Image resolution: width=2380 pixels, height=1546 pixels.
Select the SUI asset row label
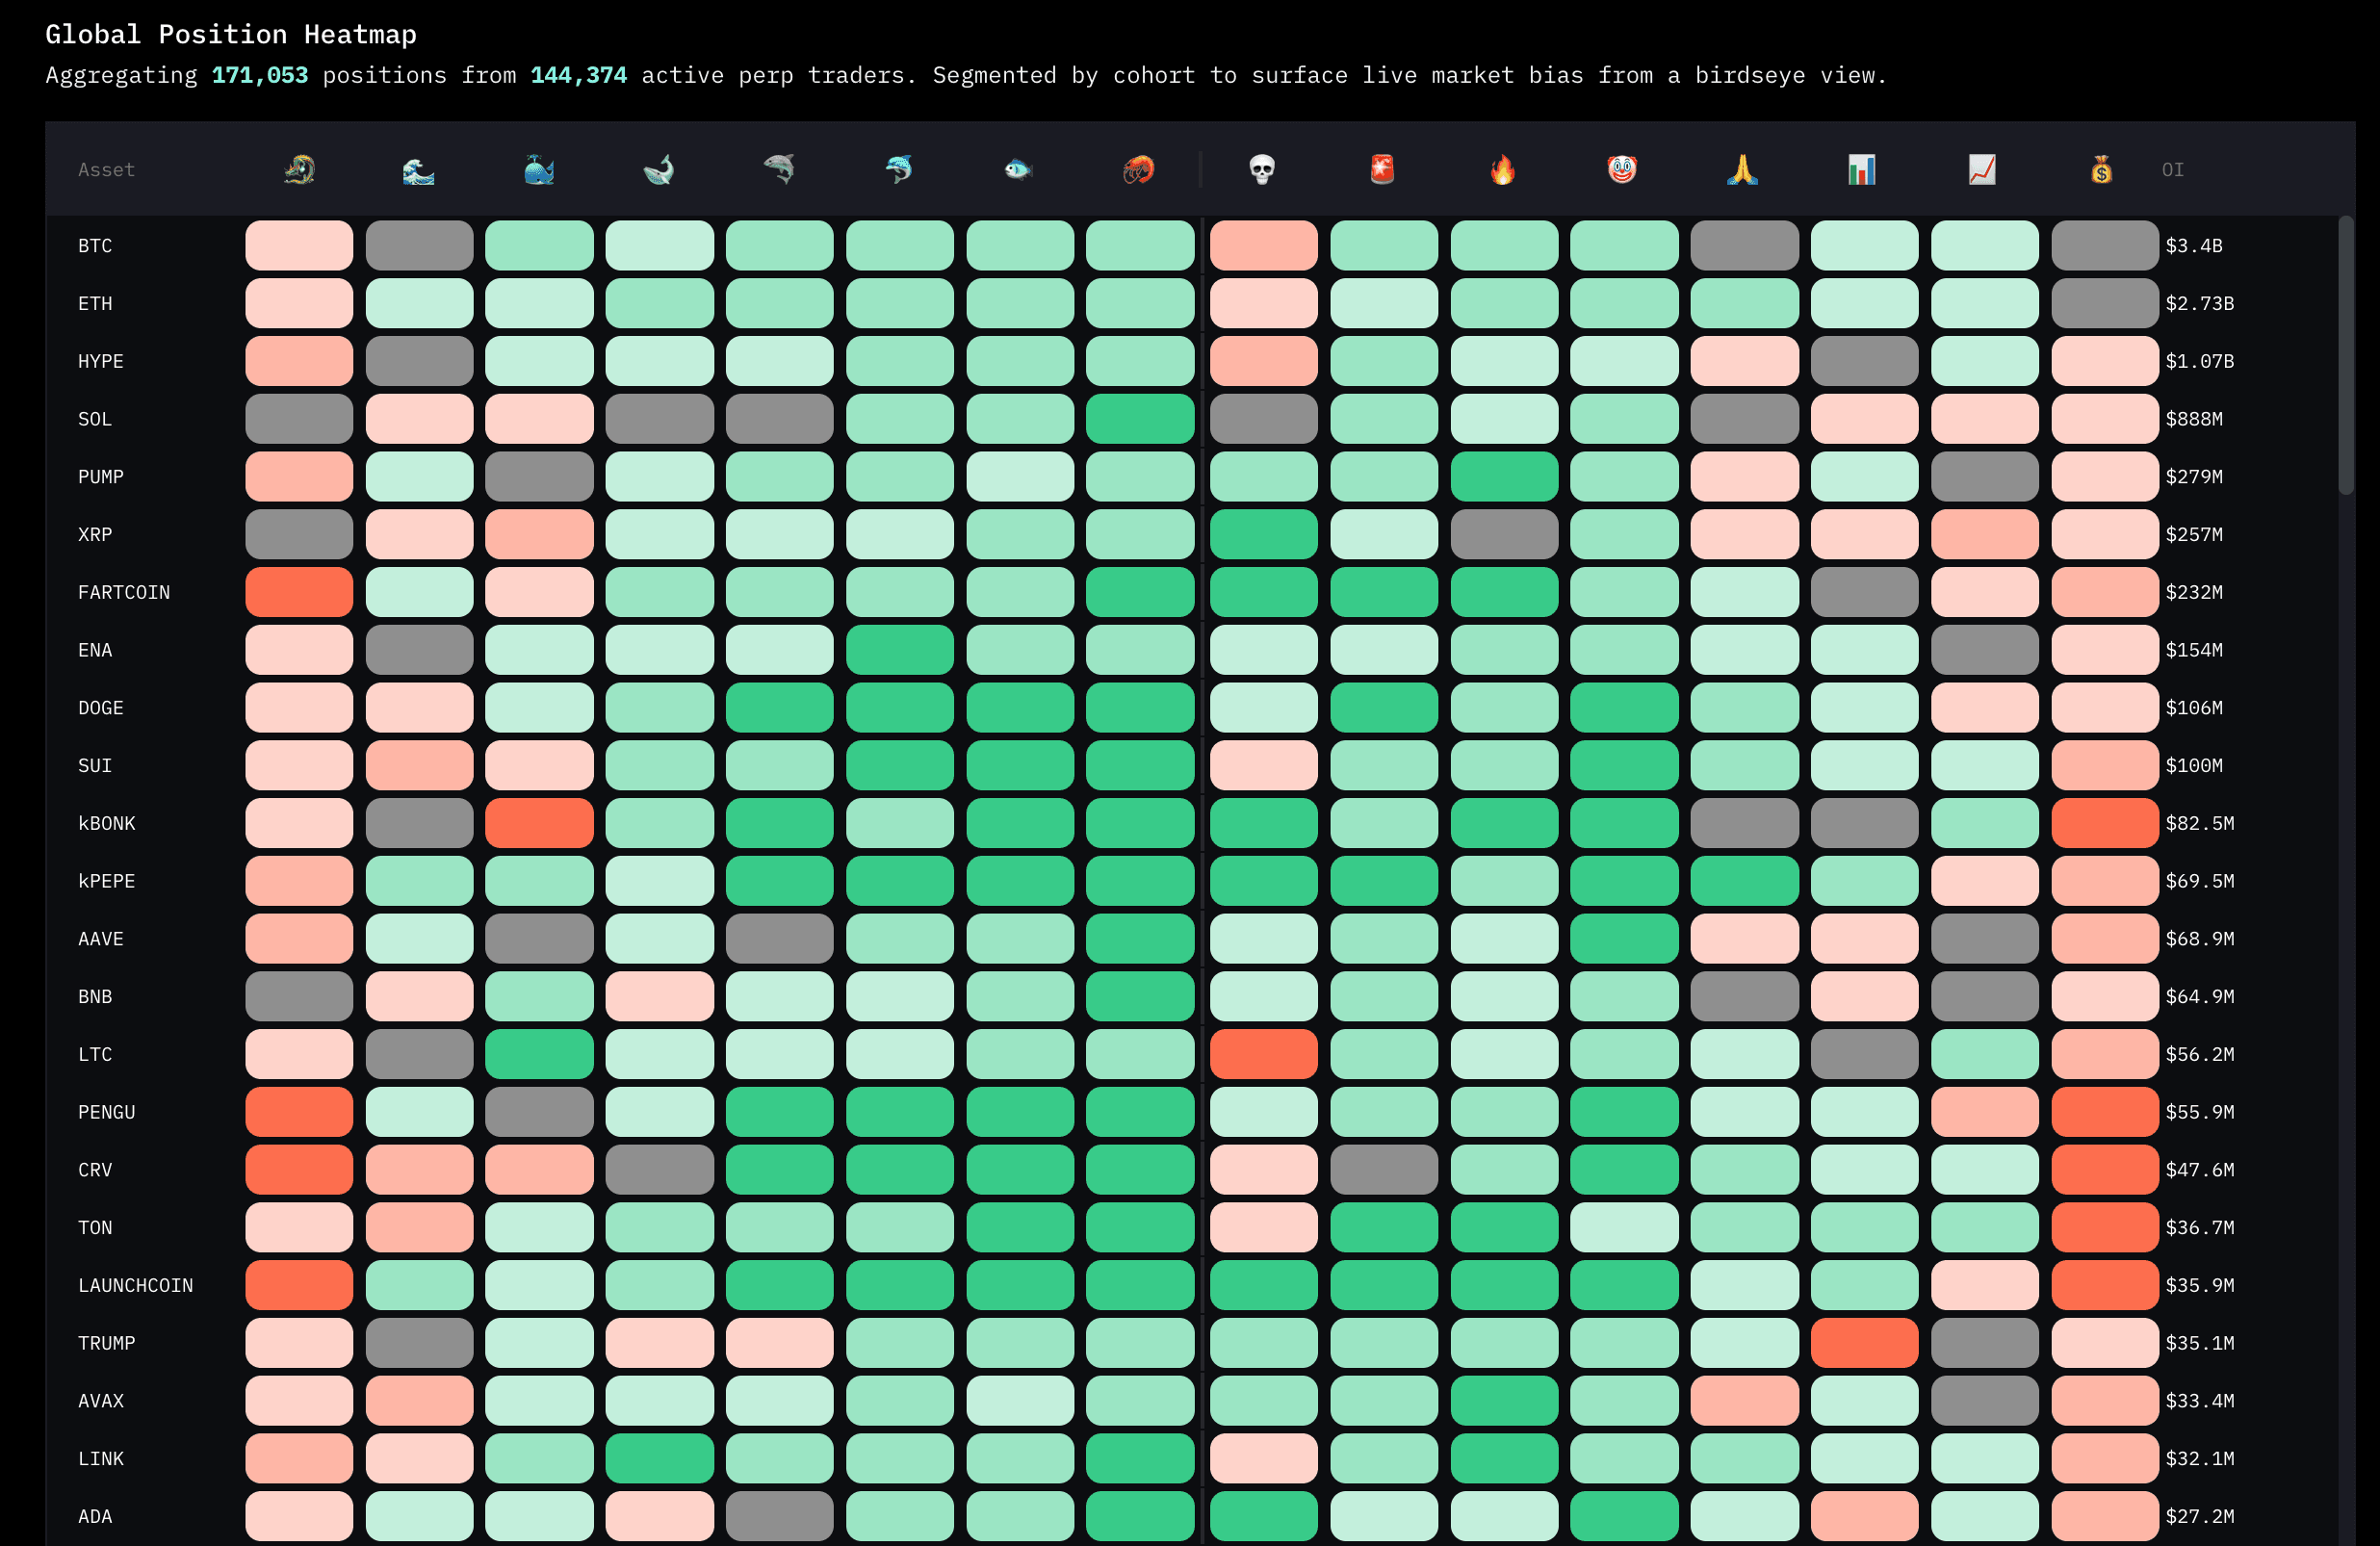tap(95, 766)
